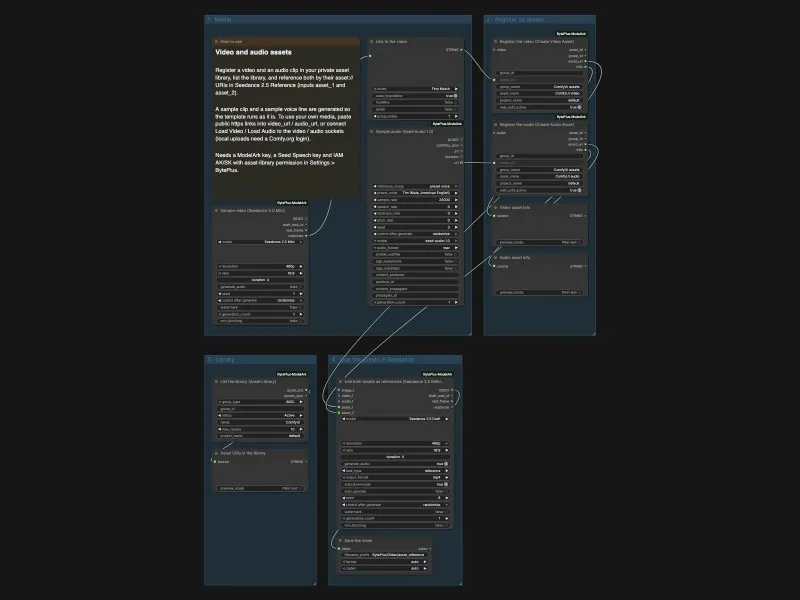Toggle auto_download in Seedance reference node
Image resolution: width=800 pixels, height=600 pixels.
point(395,484)
